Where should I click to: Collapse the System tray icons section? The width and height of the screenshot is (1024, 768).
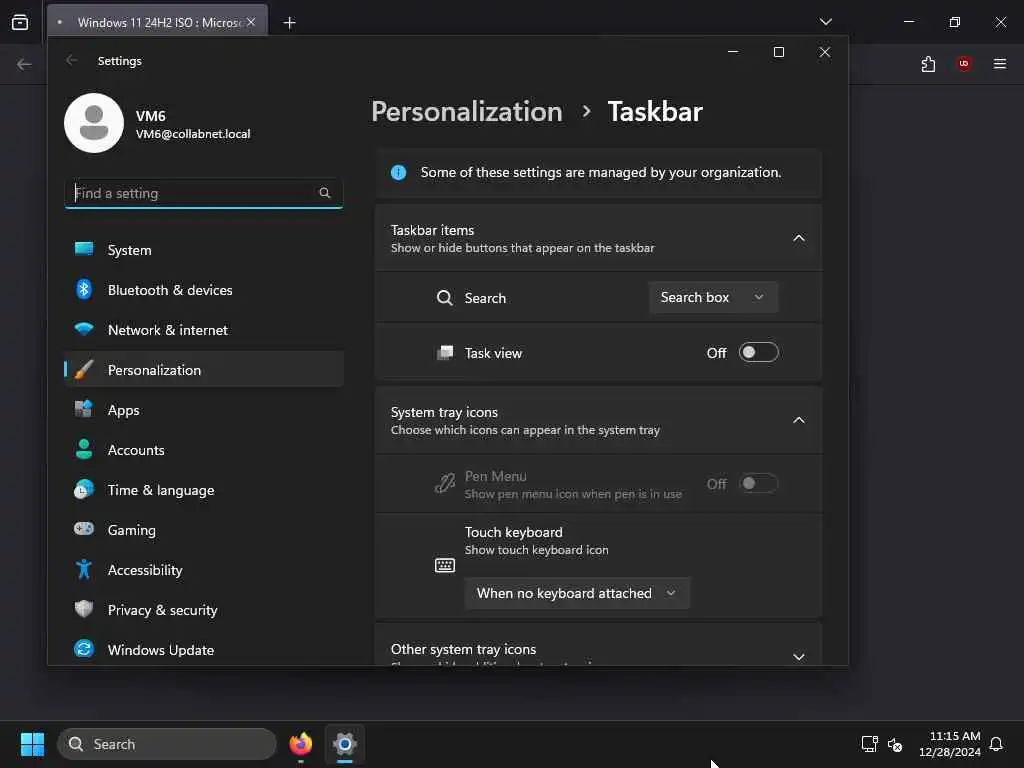[x=799, y=421]
